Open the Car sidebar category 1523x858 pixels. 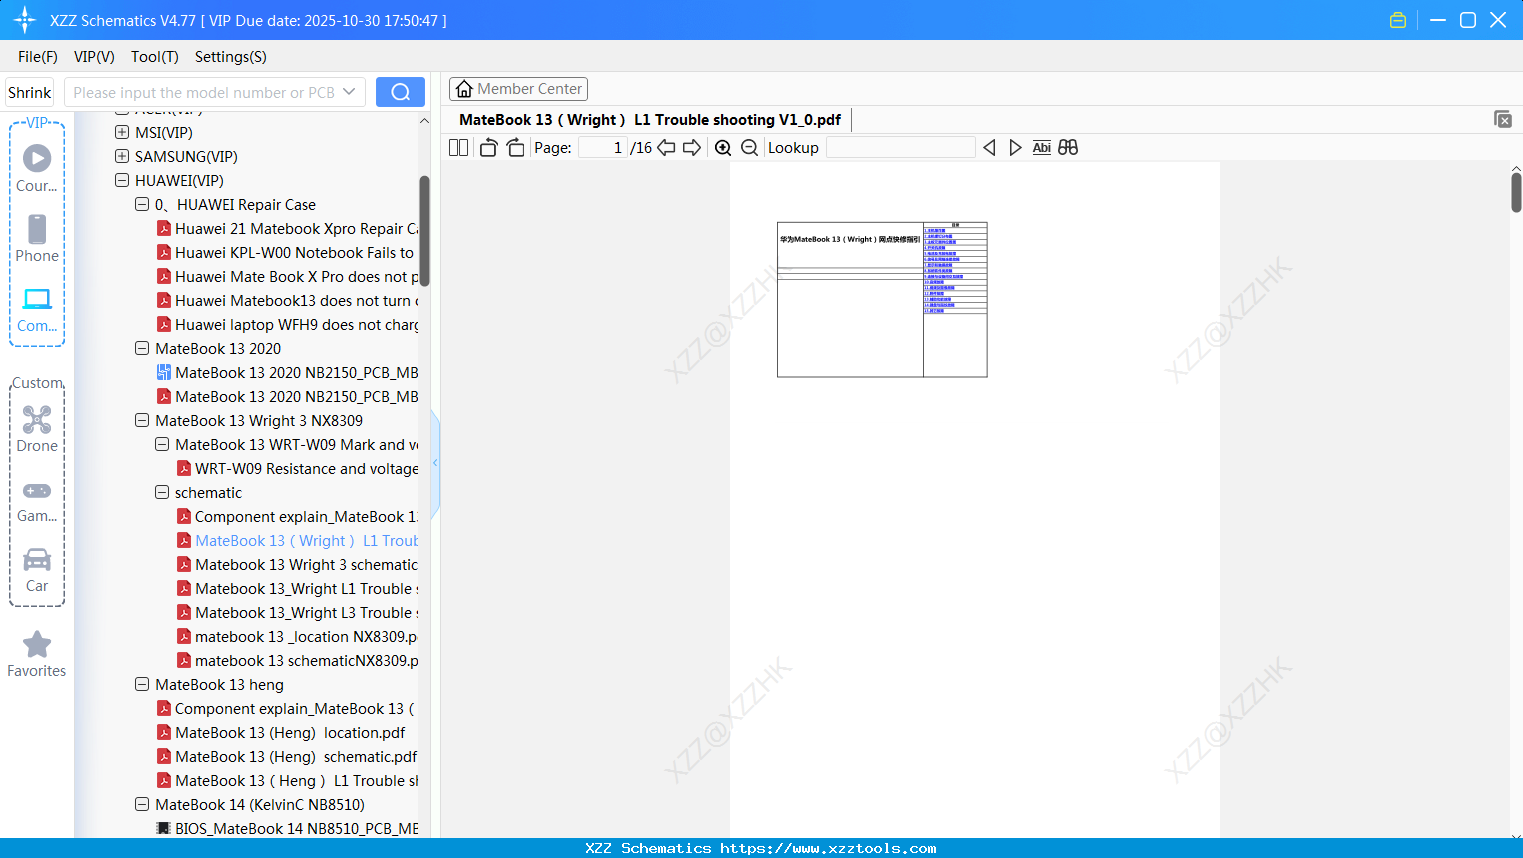pos(37,569)
